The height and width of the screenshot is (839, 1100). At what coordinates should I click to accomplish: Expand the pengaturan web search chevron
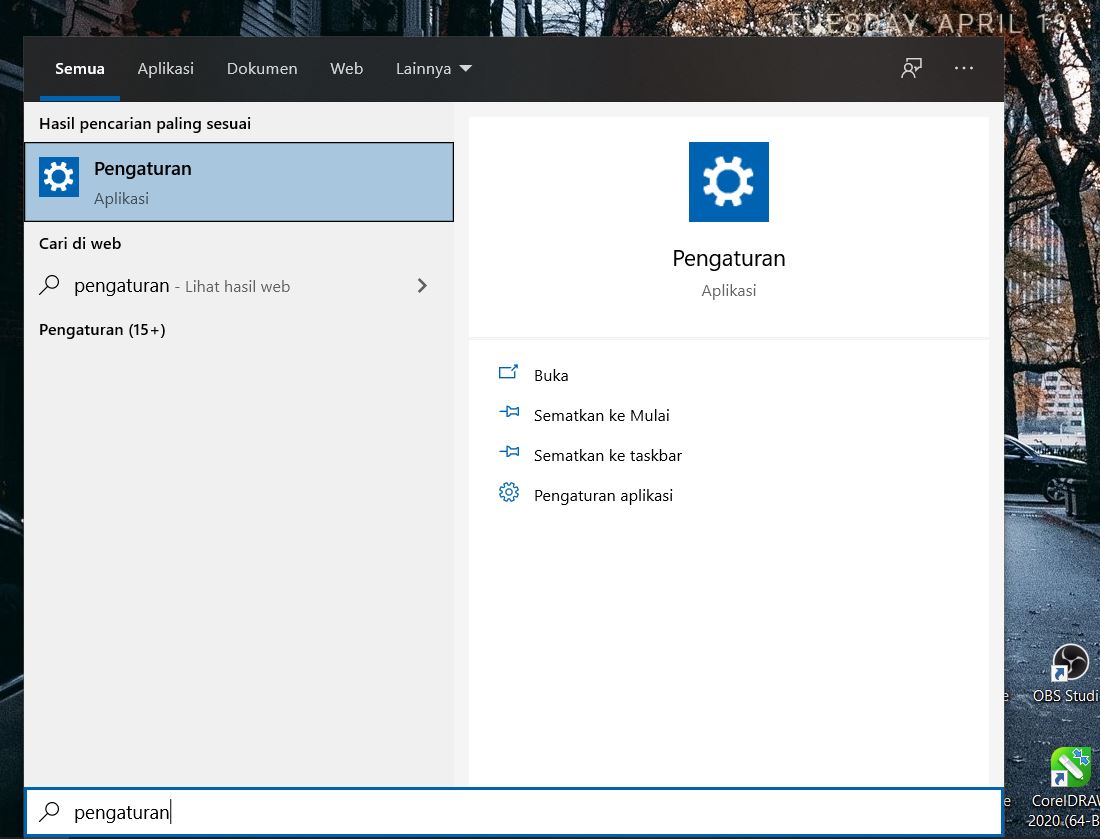(x=422, y=286)
